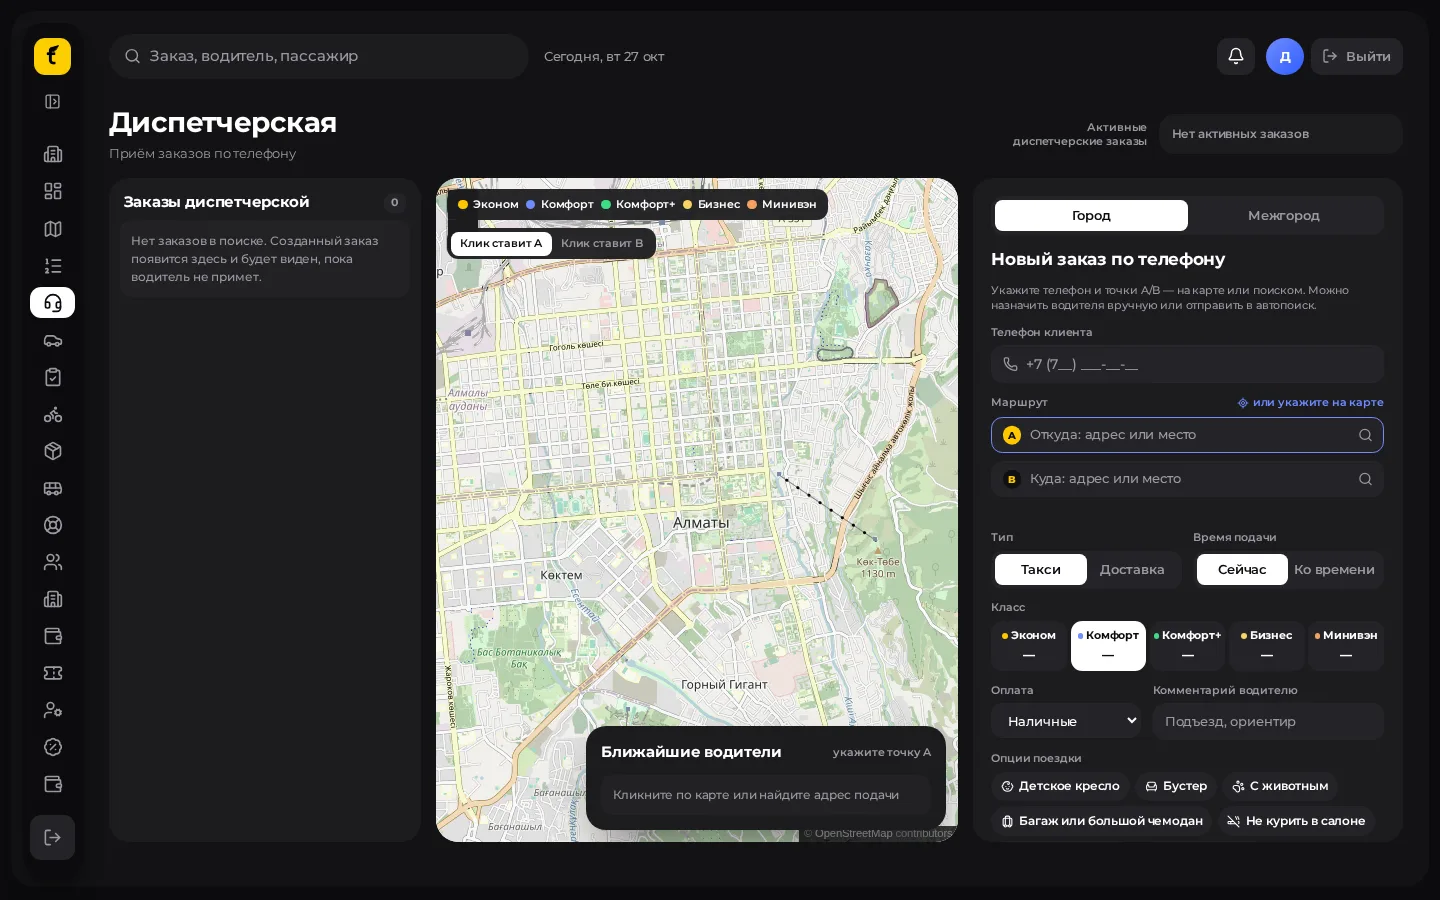1440x900 pixels.
Task: Focus the Телефон клиента phone input
Action: click(1187, 364)
